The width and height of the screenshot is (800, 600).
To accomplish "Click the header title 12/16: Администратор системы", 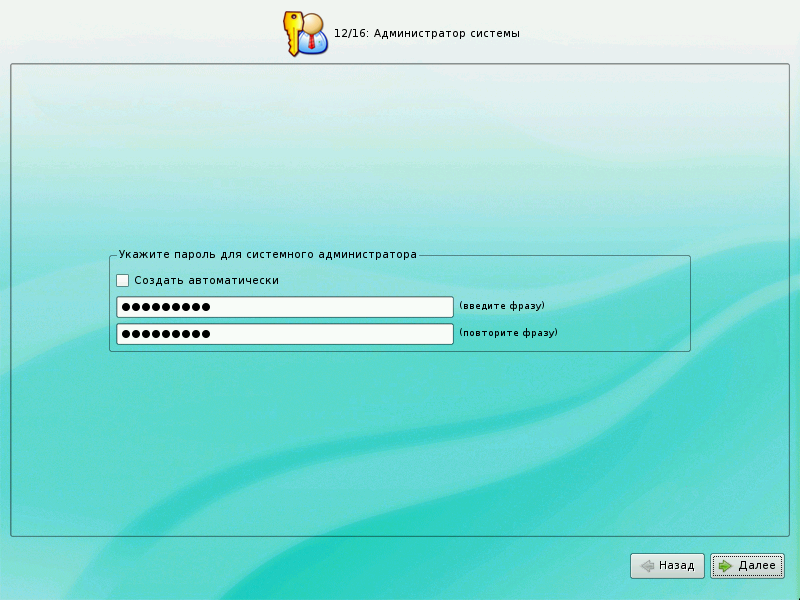I will pyautogui.click(x=427, y=34).
